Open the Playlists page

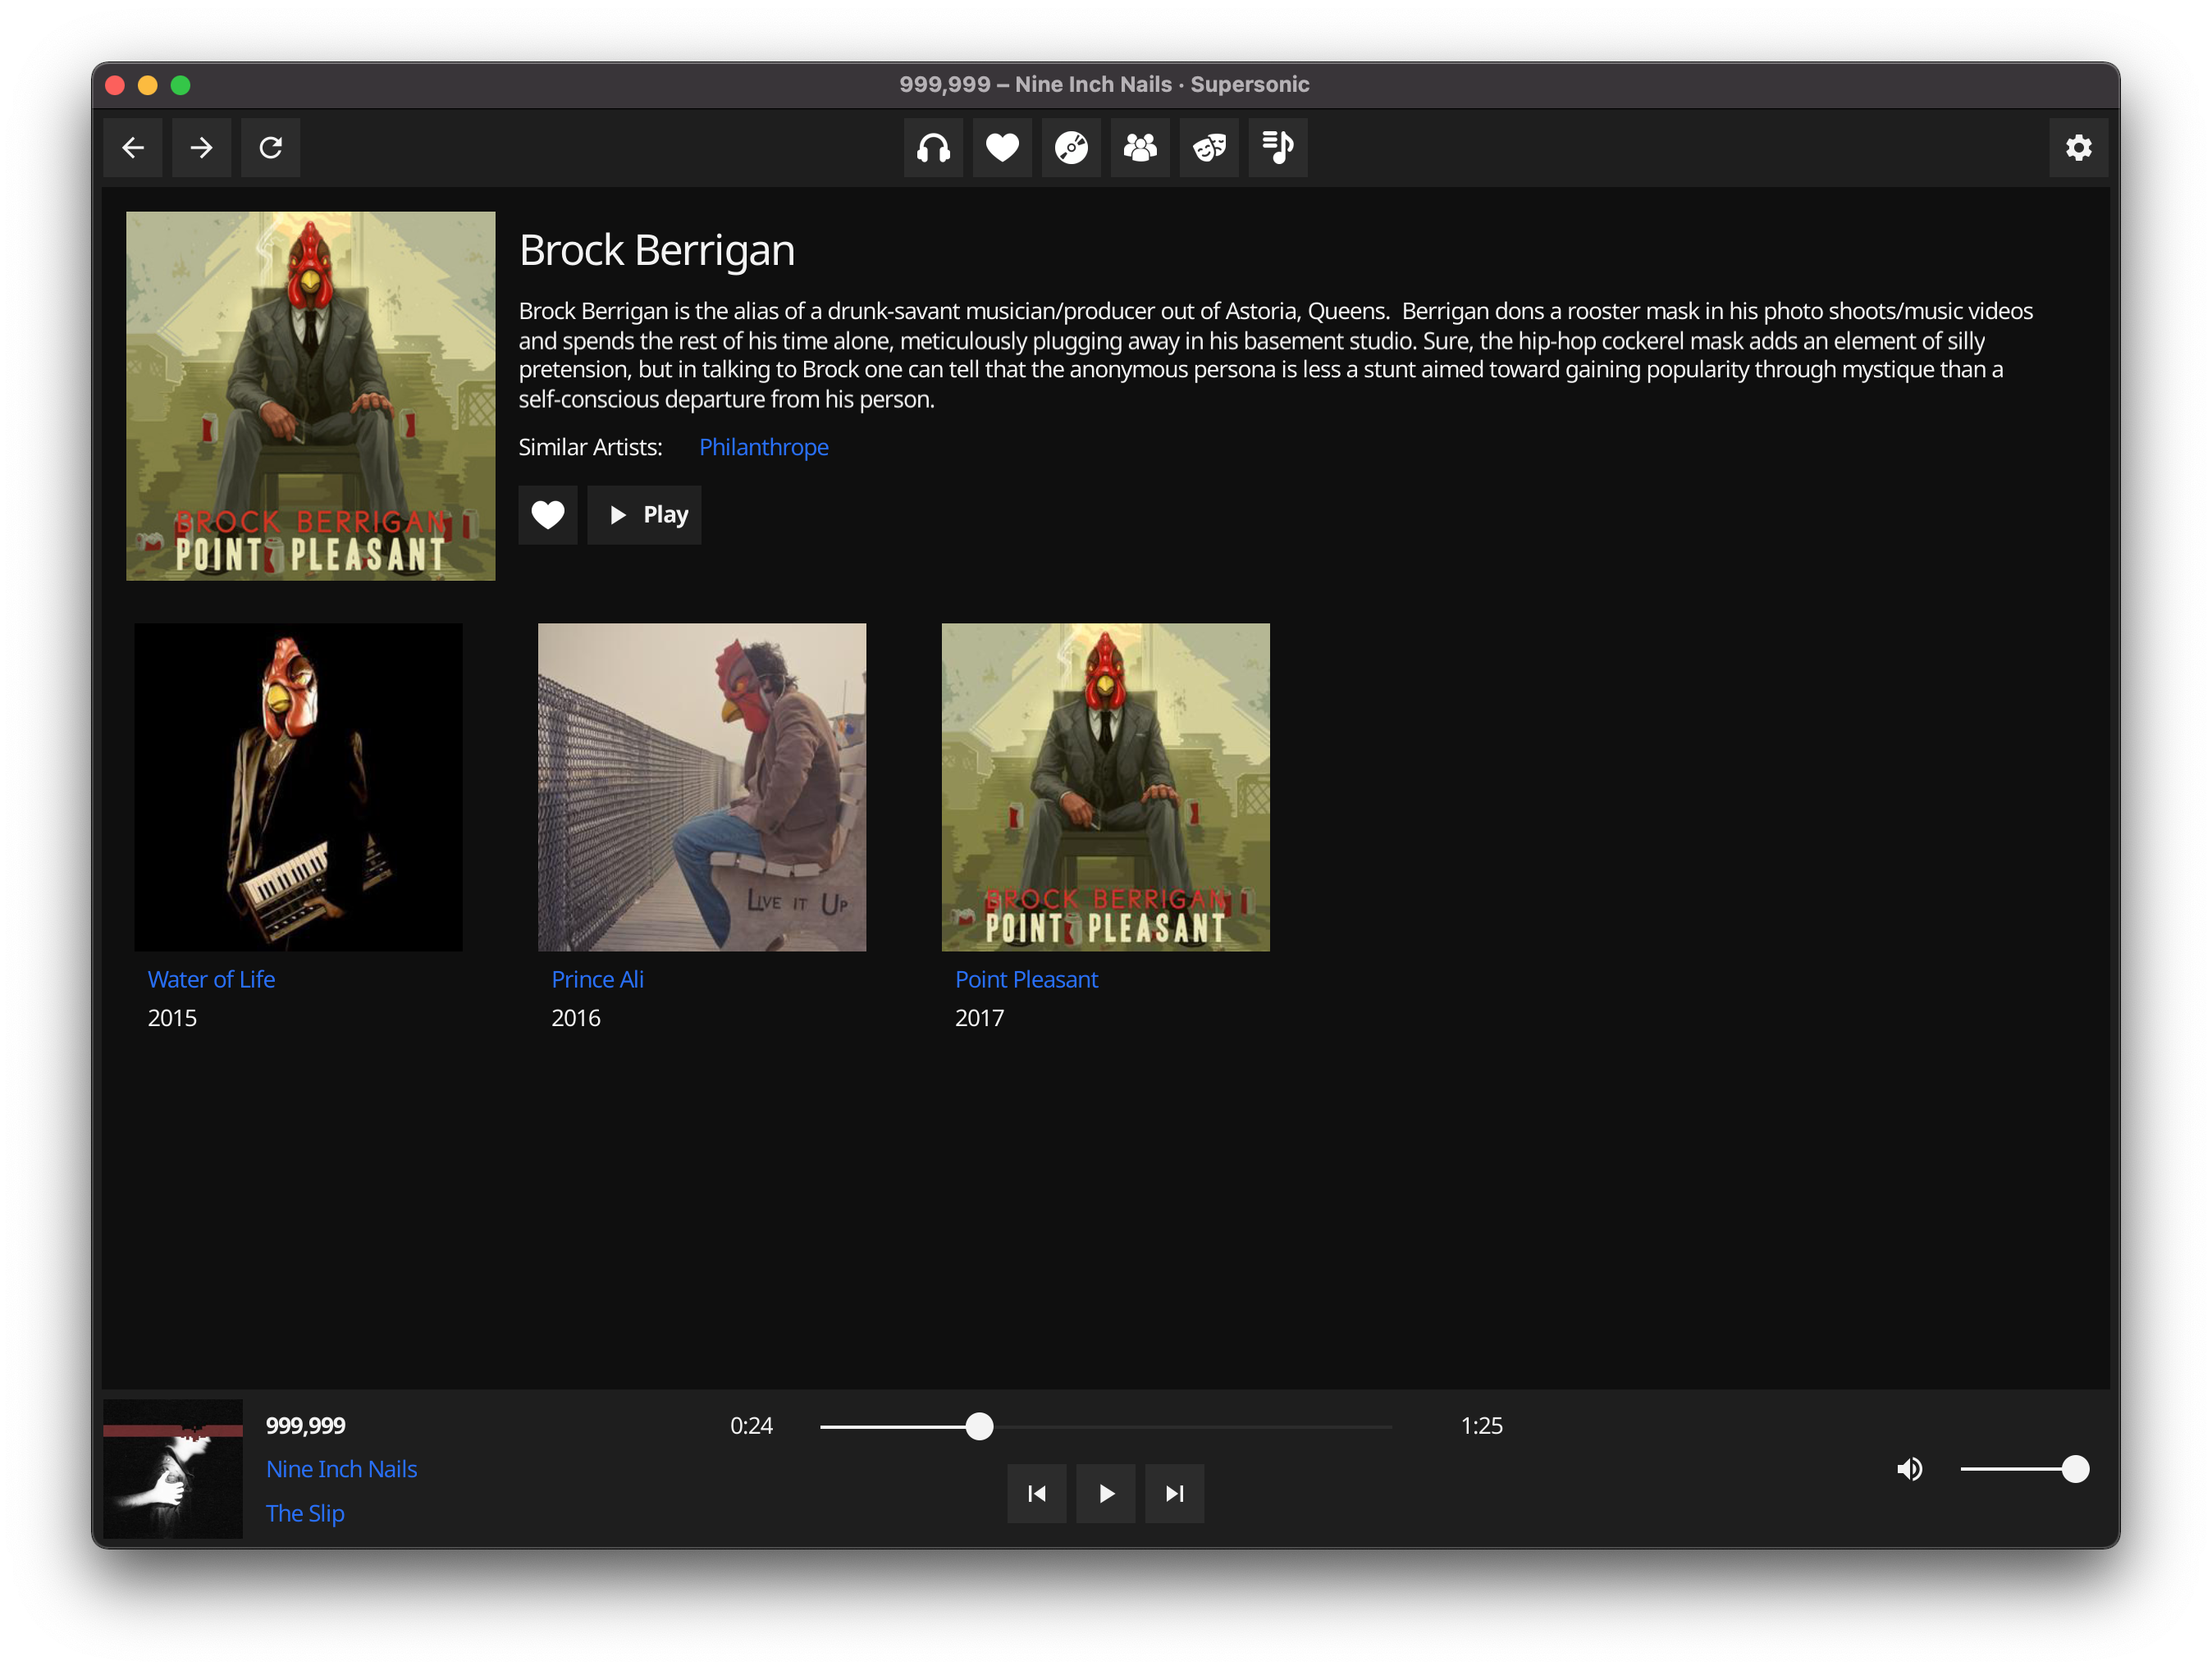[1278, 148]
